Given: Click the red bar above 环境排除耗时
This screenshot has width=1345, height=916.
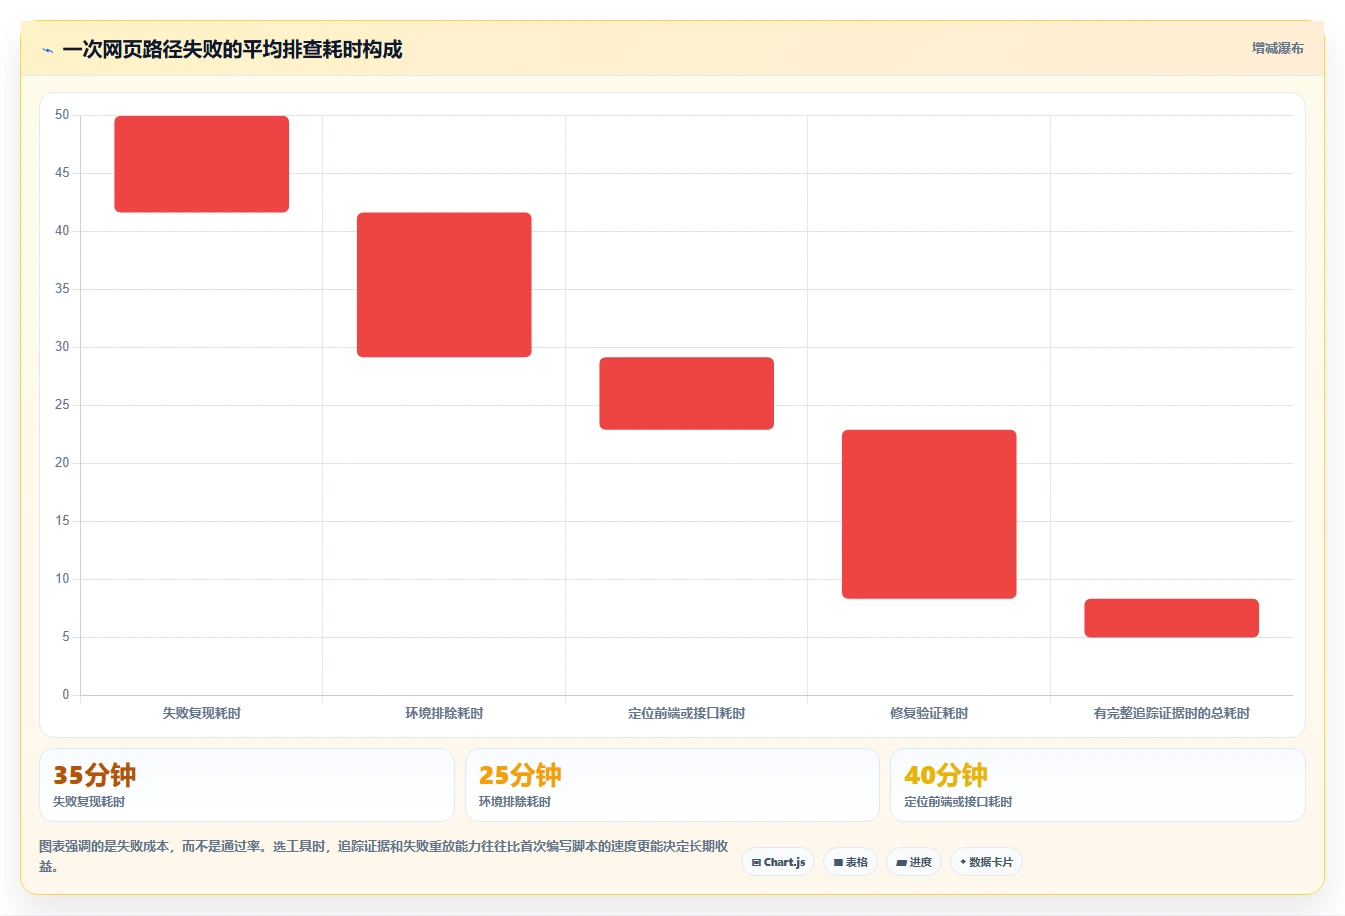Looking at the screenshot, I should [x=444, y=285].
